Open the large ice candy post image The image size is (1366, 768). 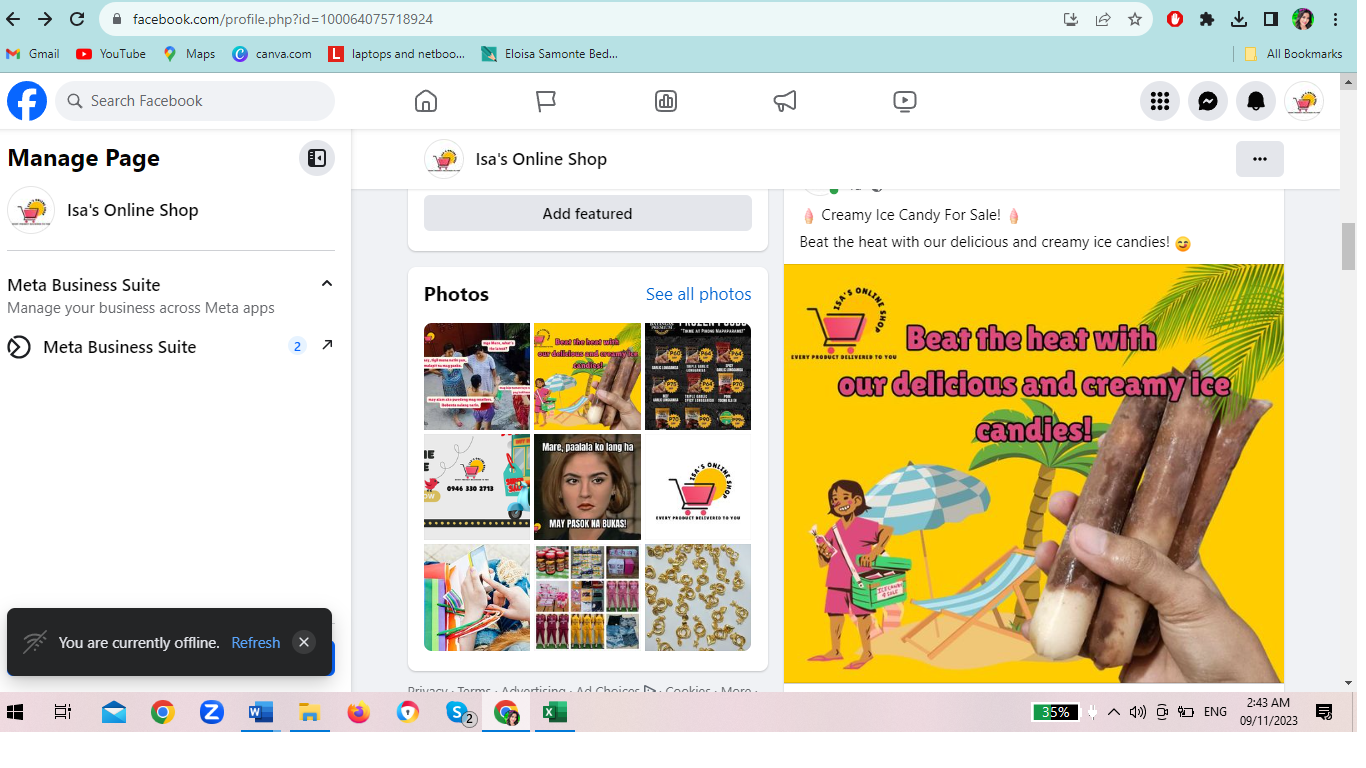(x=1034, y=474)
